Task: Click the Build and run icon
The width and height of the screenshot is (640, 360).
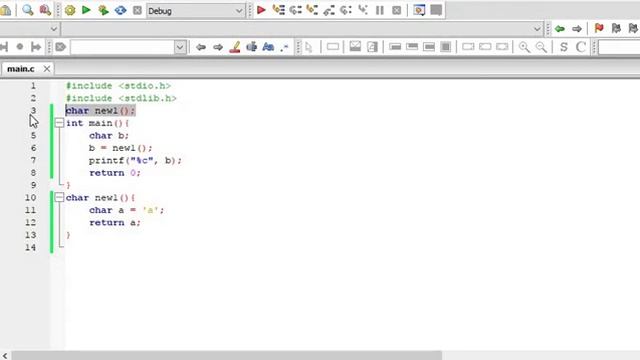Action: pos(103,10)
